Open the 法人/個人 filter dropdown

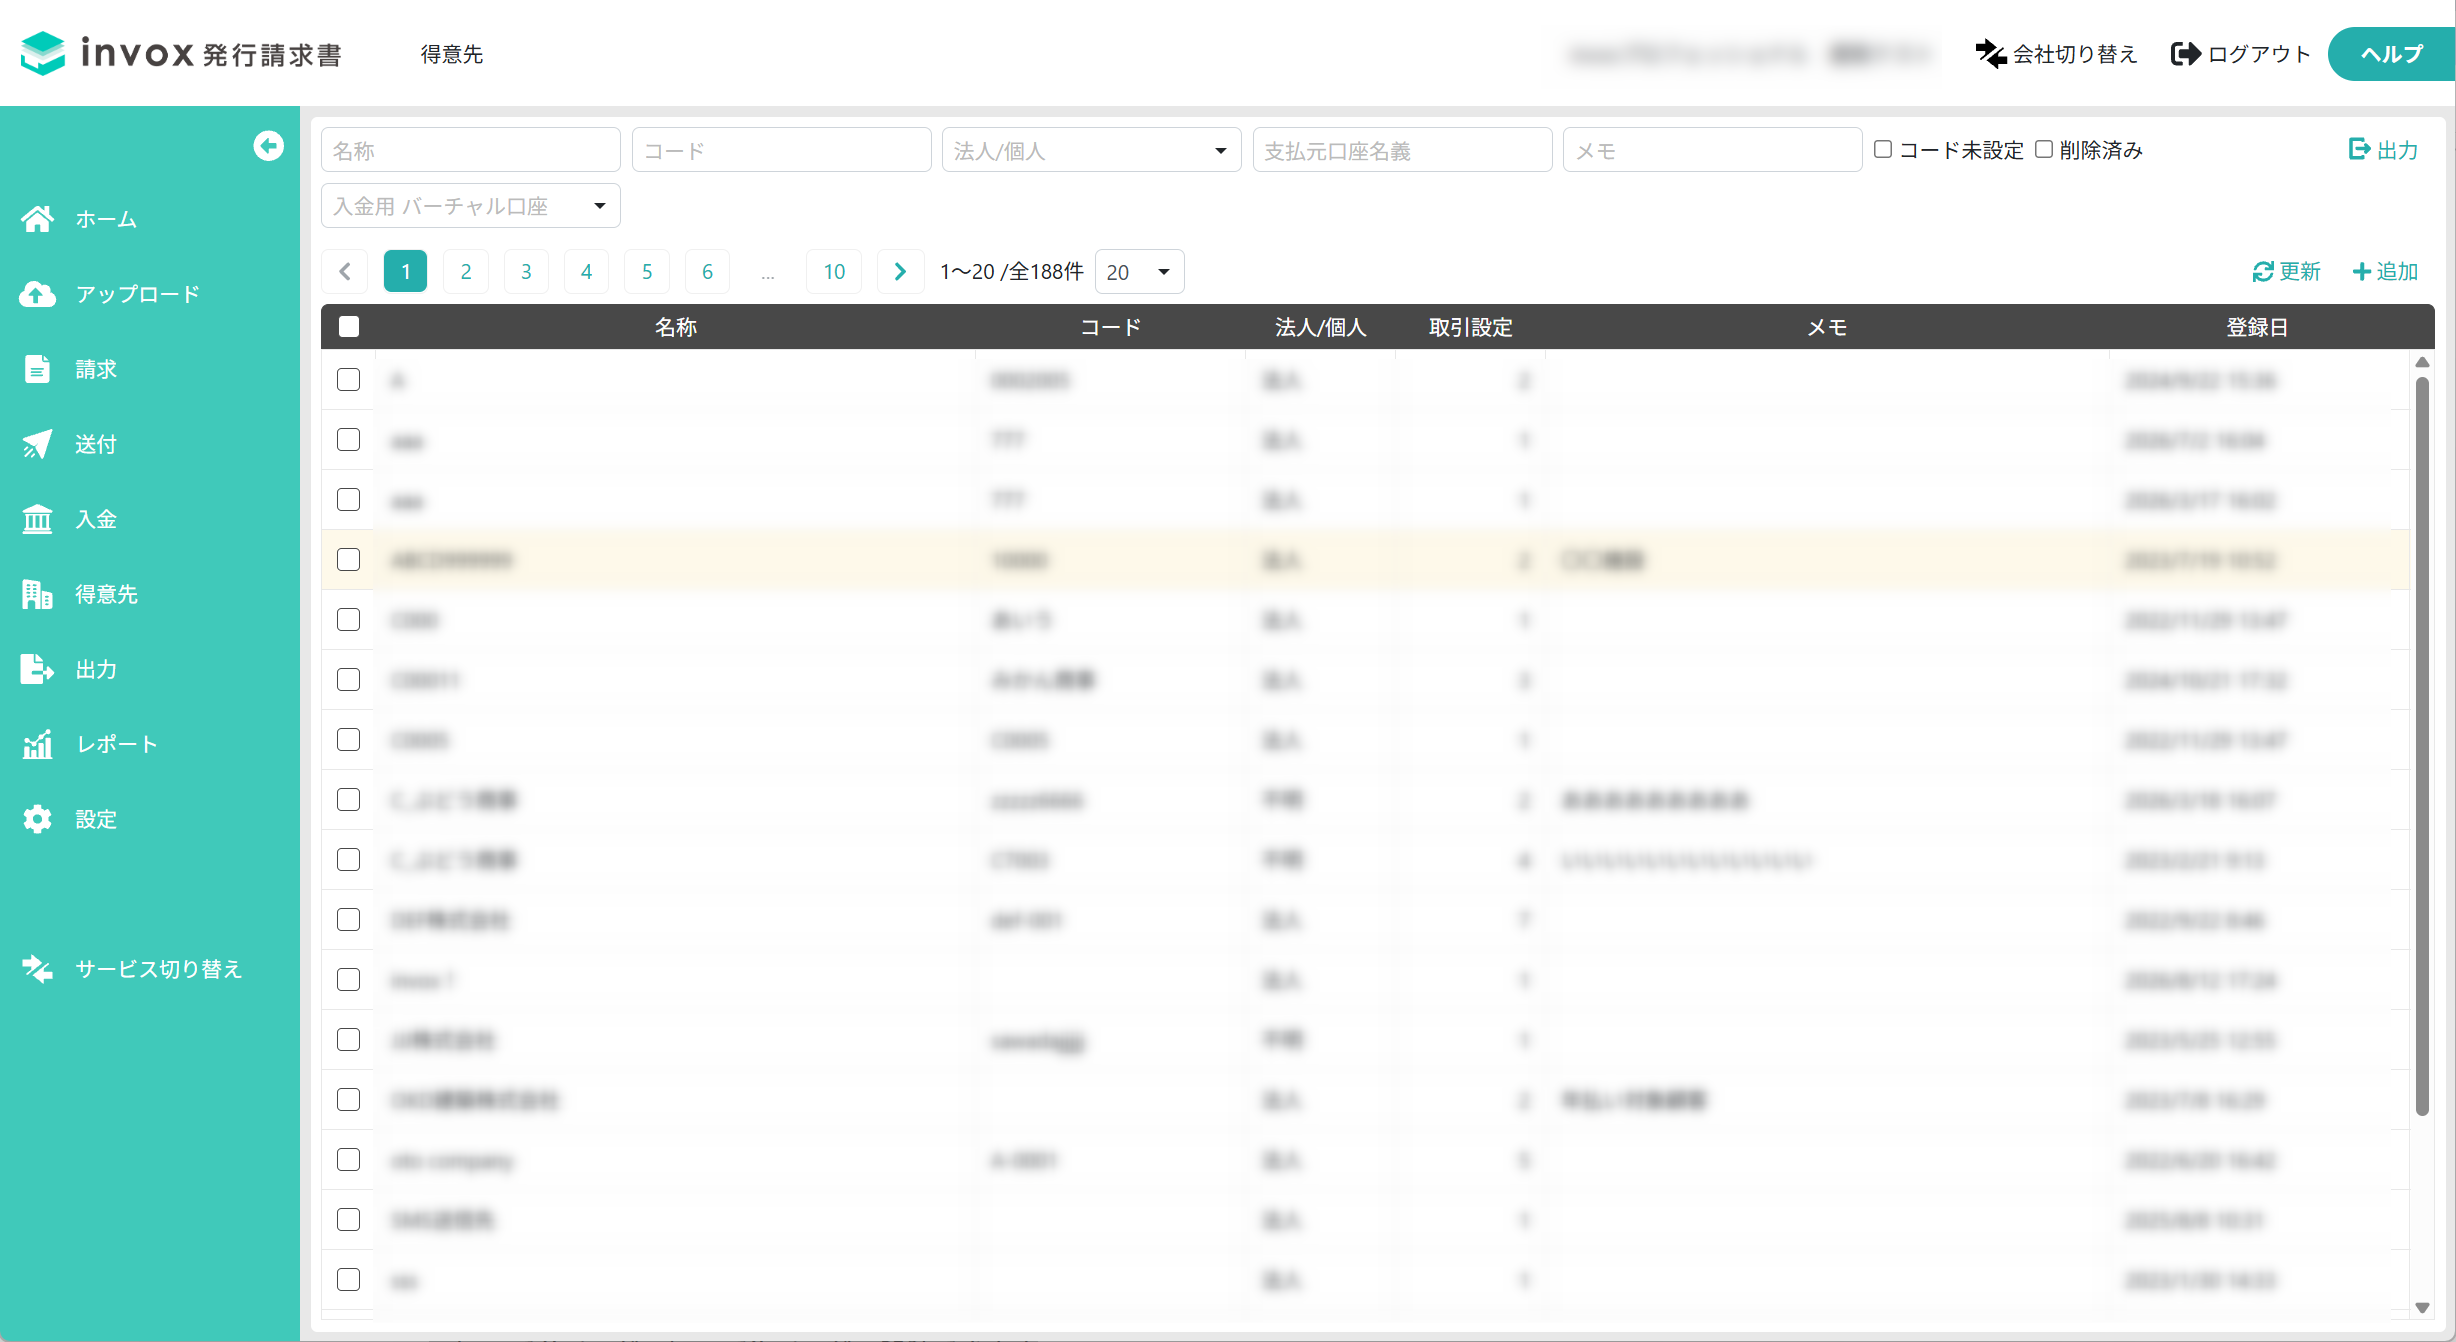click(1091, 150)
